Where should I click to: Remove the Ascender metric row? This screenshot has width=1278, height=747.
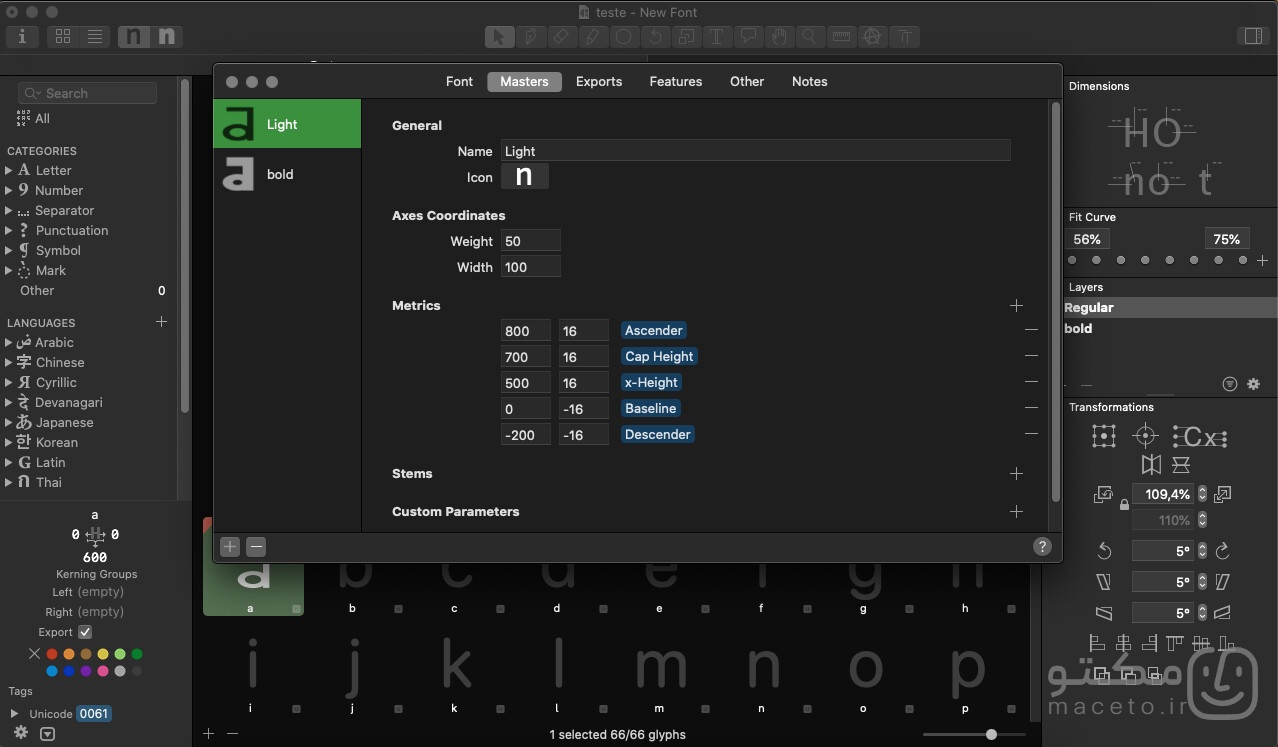pos(1031,330)
